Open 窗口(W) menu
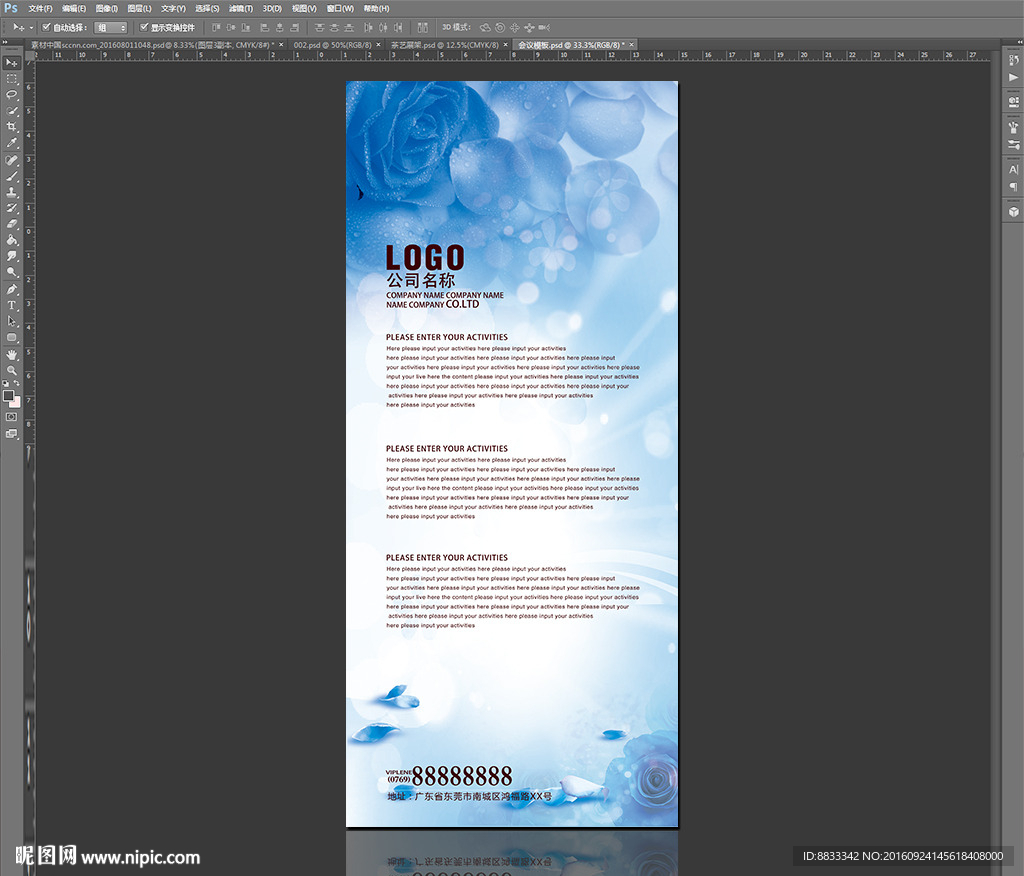 click(340, 8)
